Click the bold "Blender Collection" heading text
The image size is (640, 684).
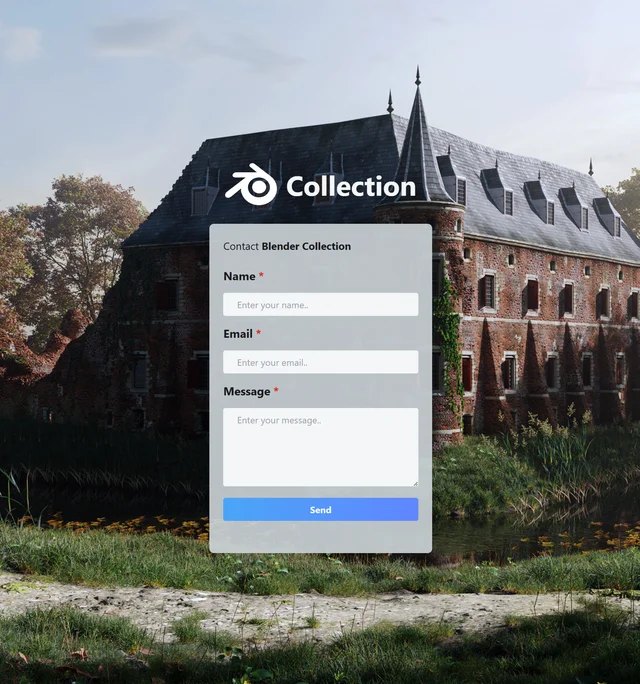coord(306,246)
